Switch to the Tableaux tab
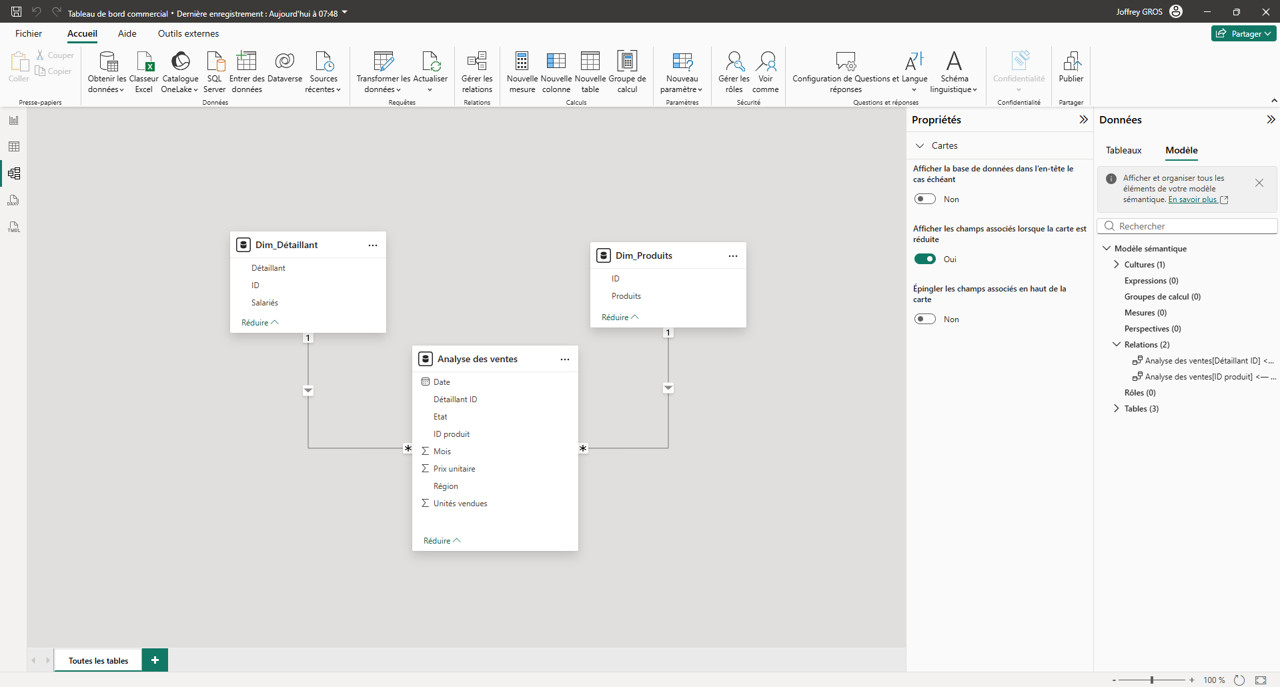The image size is (1280, 687). click(1123, 150)
